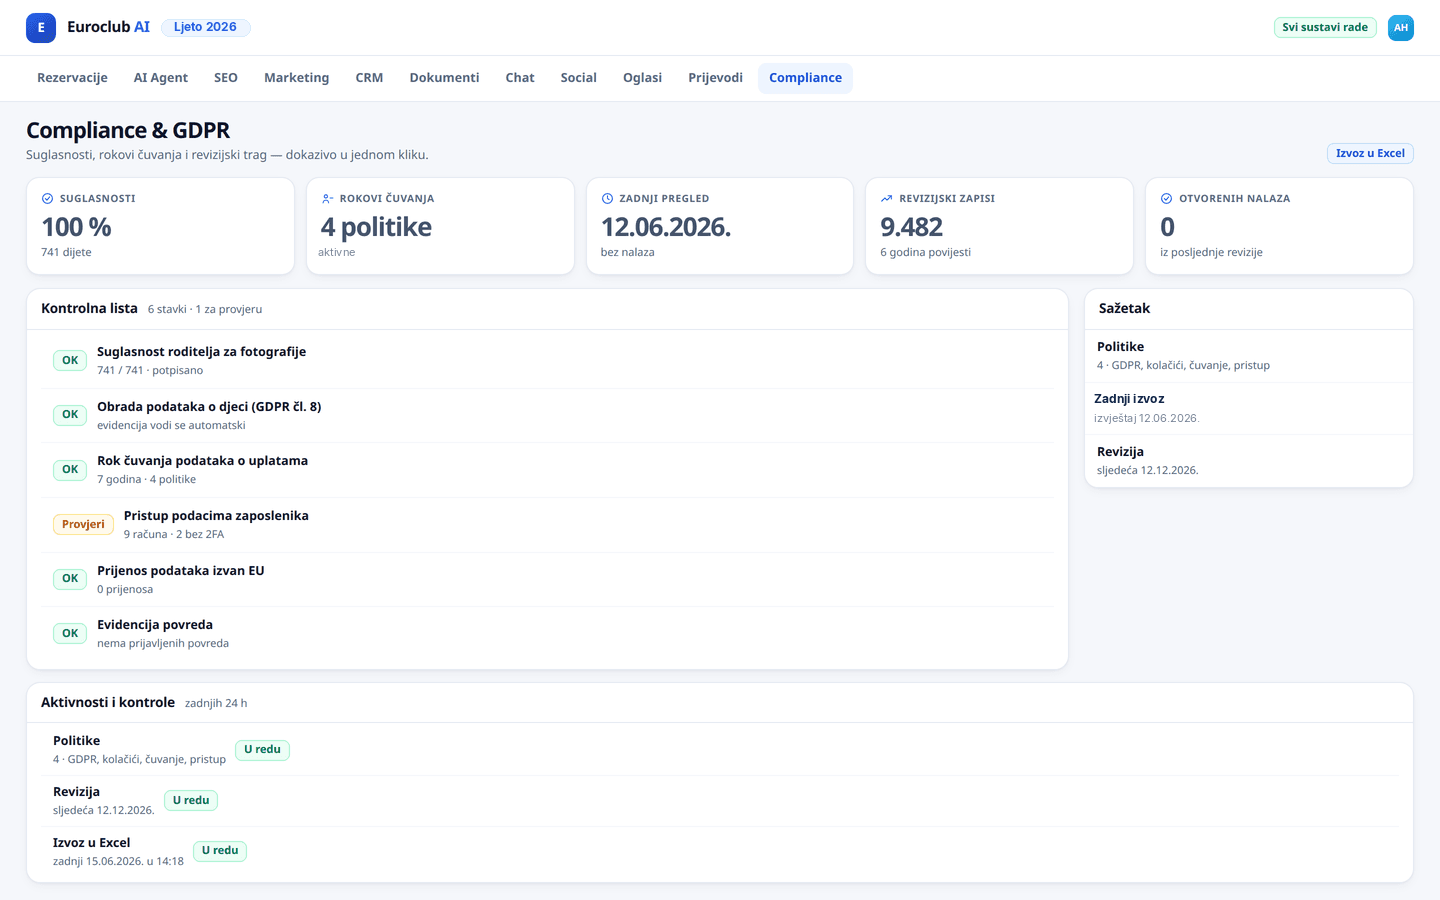This screenshot has height=900, width=1440.
Task: Click the Provjeri badge for Pristup podacima zaposlenika
Action: 83,525
